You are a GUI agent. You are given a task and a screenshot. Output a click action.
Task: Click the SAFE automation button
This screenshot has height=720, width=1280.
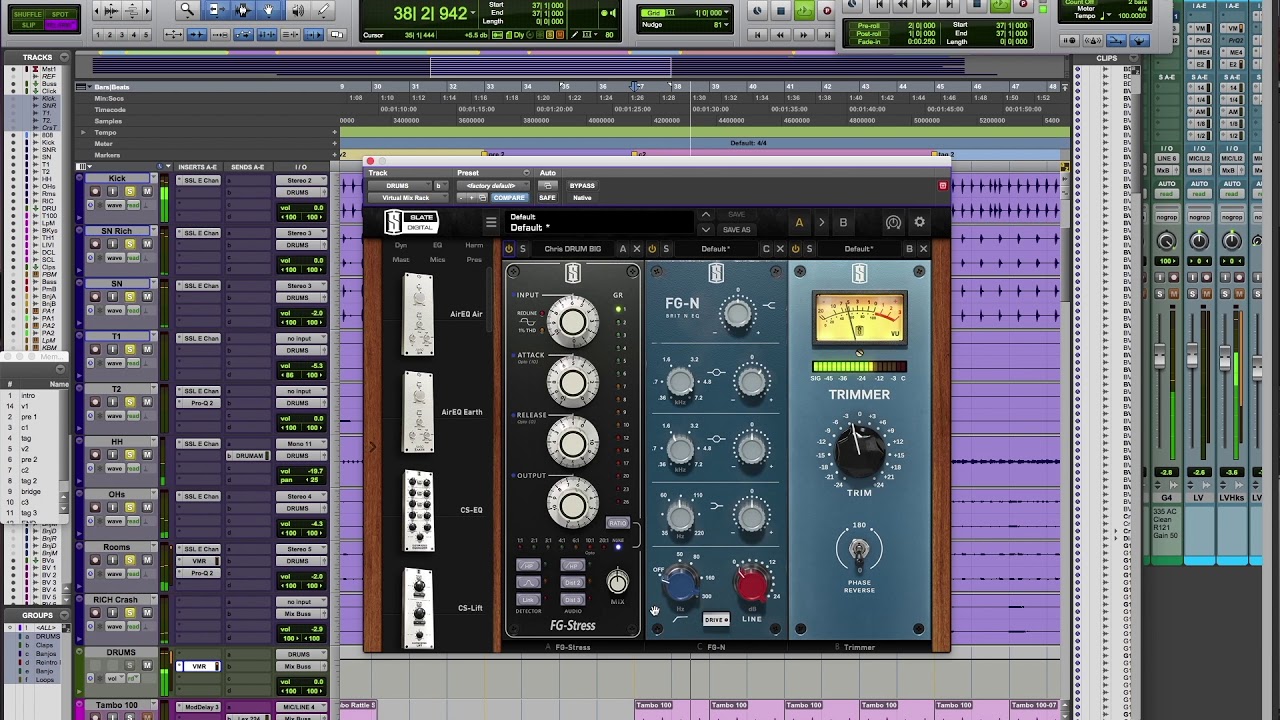point(547,198)
